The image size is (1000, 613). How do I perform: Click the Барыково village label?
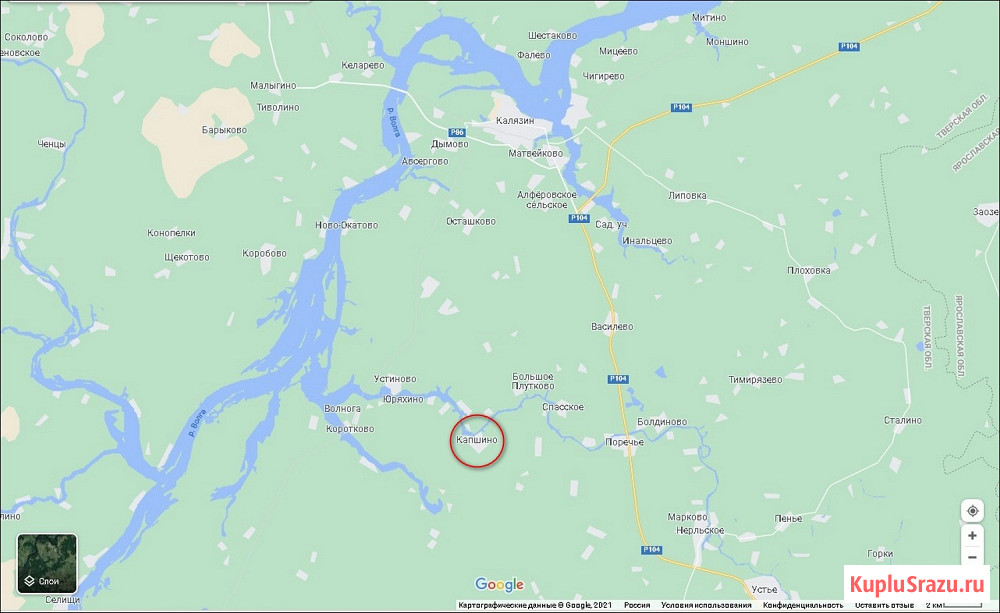click(224, 130)
